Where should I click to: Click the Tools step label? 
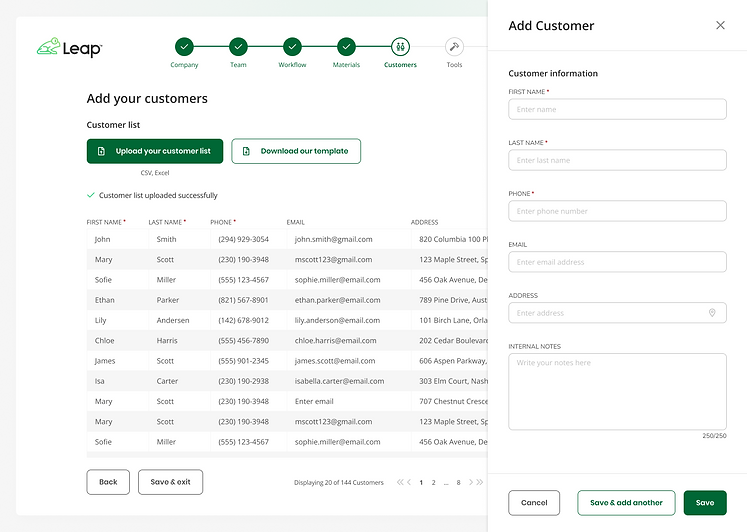[x=454, y=65]
